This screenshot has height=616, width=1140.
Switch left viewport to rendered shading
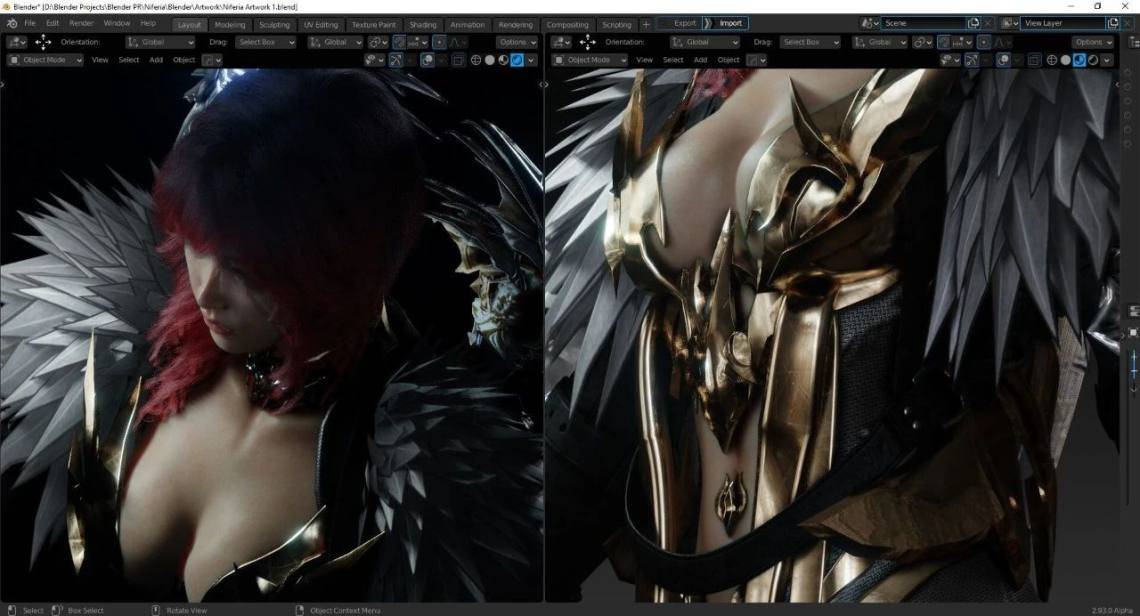click(x=517, y=60)
